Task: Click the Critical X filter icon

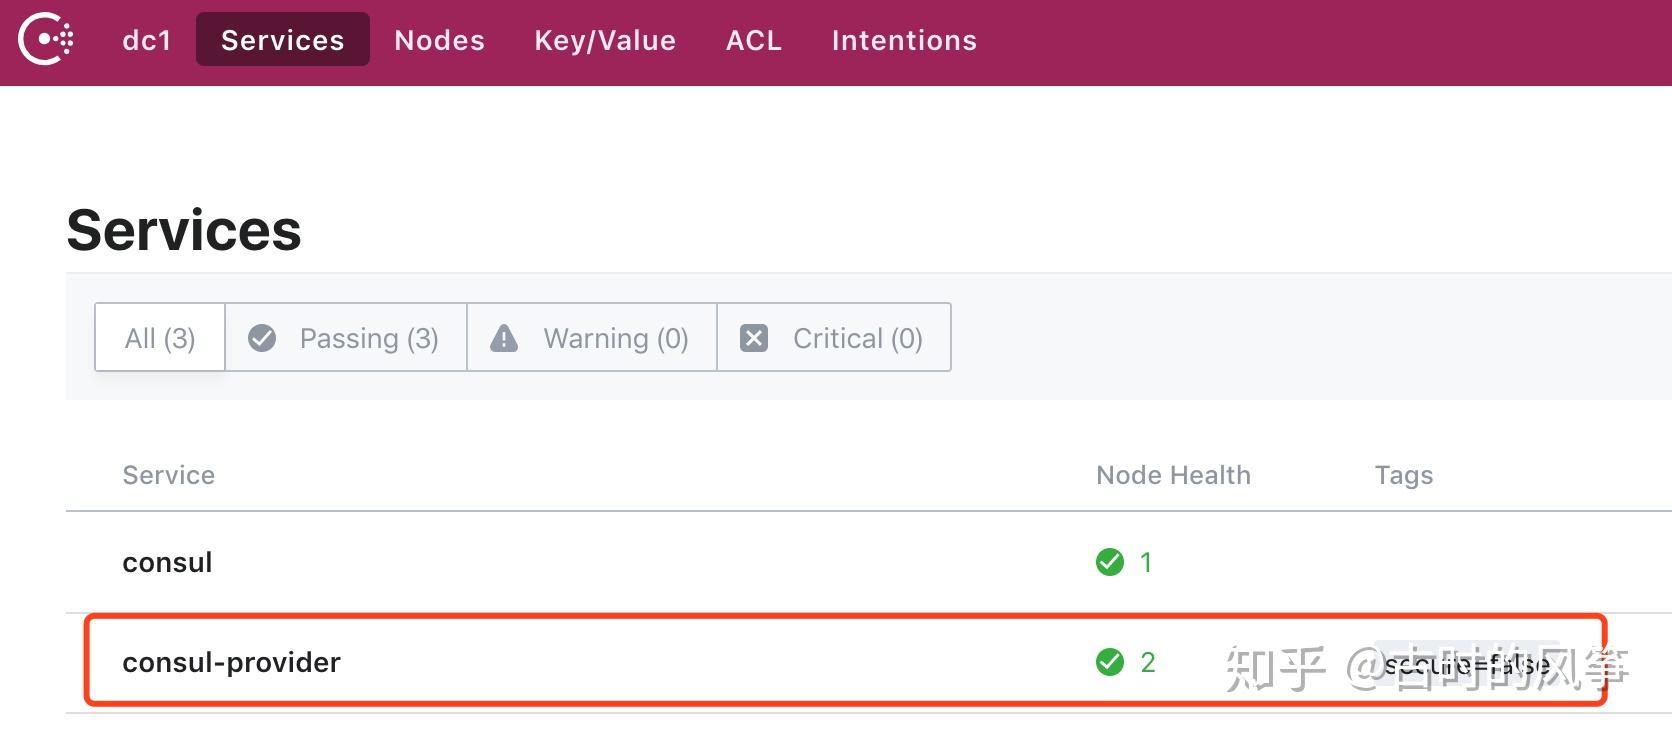Action: pyautogui.click(x=754, y=338)
